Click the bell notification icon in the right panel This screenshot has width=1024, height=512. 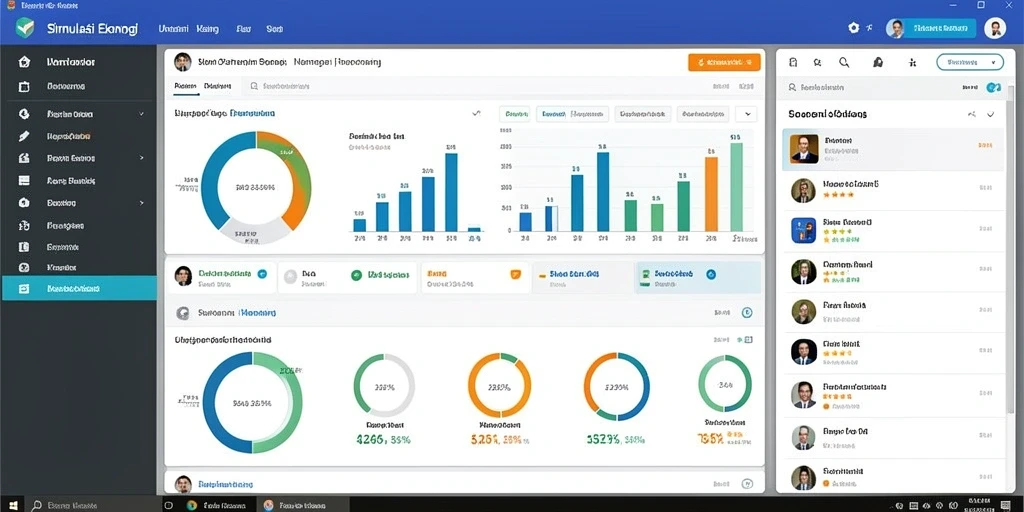click(x=878, y=63)
